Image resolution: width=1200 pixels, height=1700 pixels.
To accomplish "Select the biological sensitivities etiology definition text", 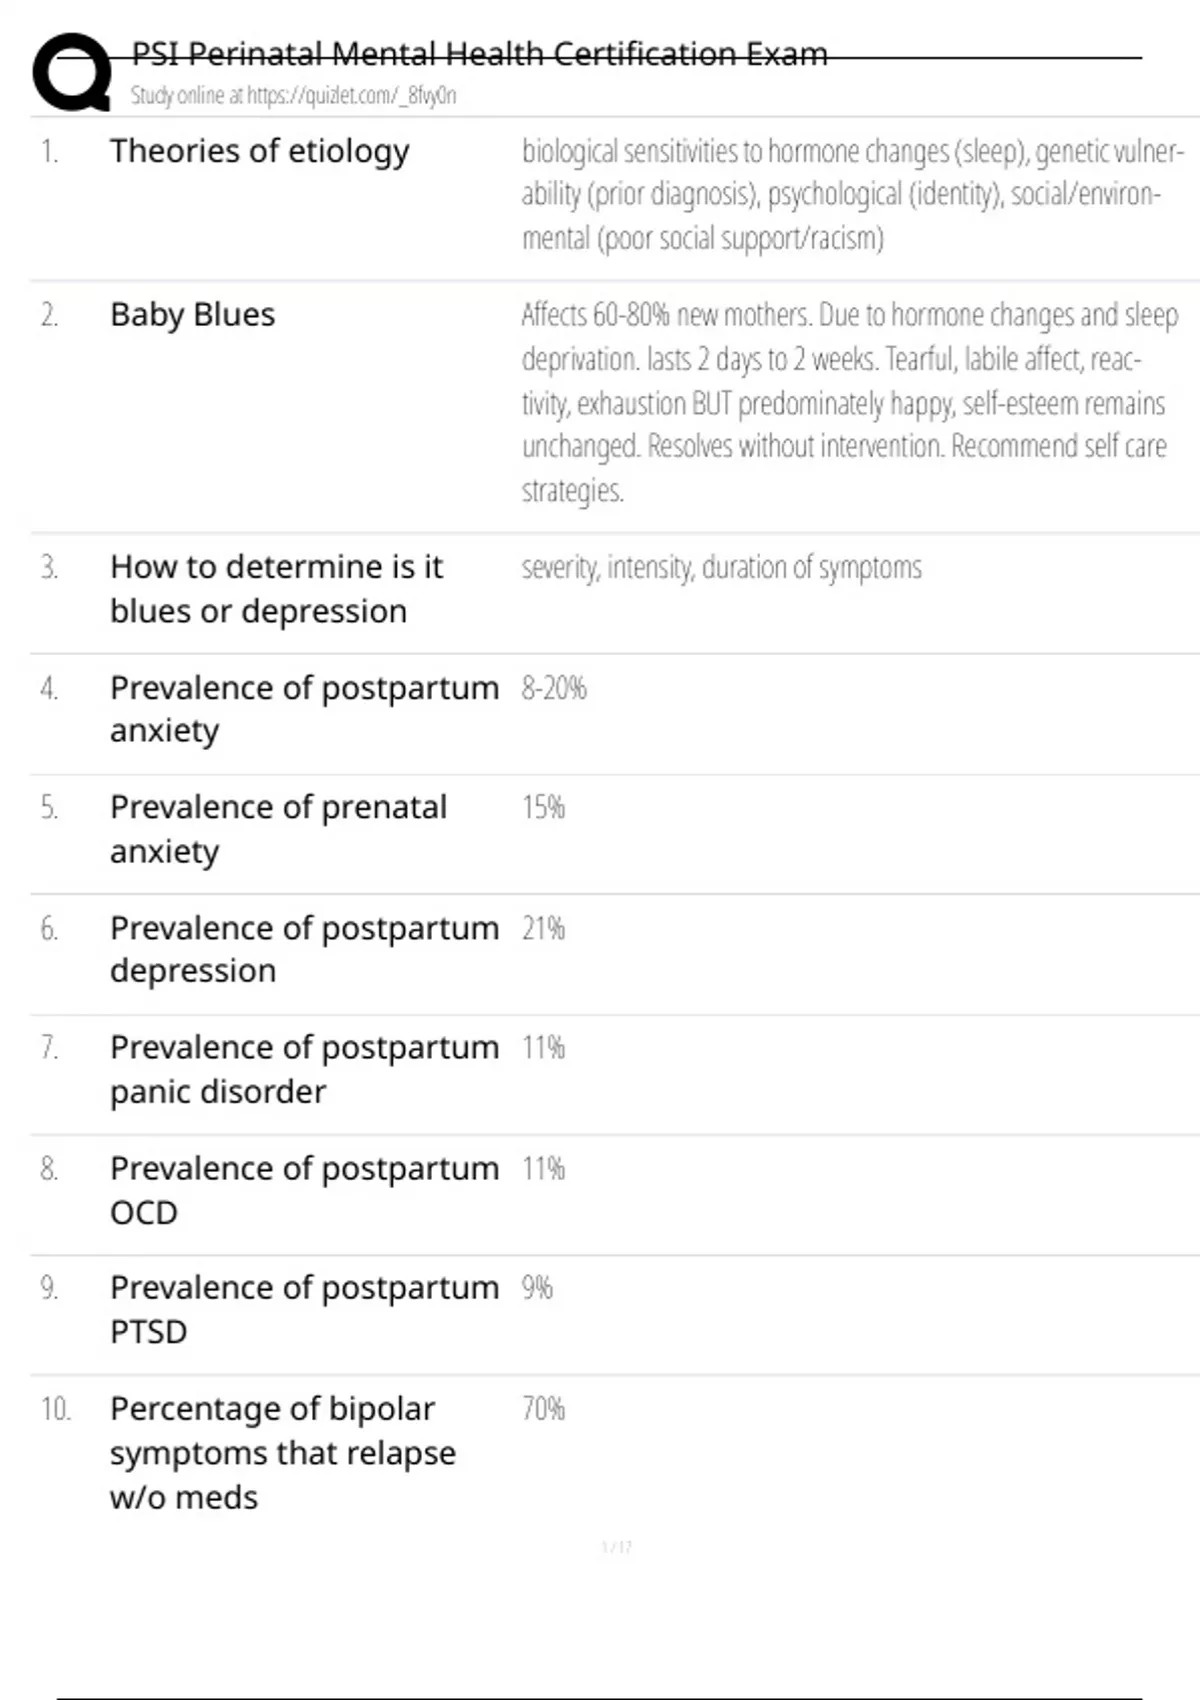I will tap(852, 195).
